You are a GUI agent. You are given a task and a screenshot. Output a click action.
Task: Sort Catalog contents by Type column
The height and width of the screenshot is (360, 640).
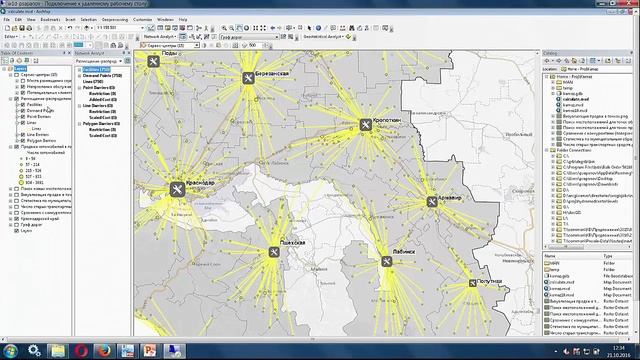(617, 256)
